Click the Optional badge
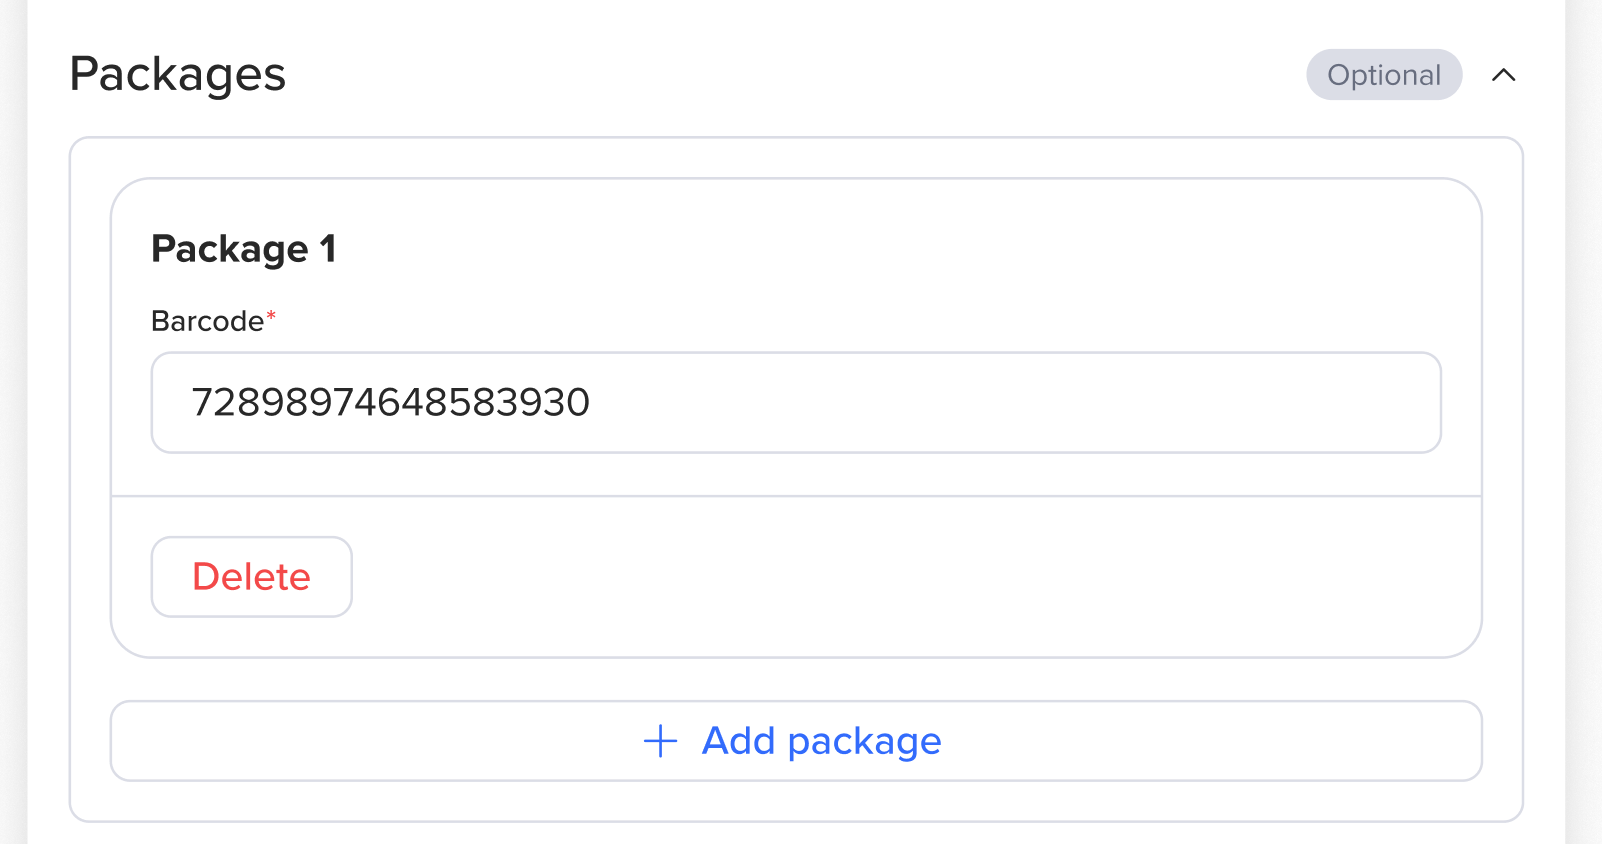 click(1383, 75)
